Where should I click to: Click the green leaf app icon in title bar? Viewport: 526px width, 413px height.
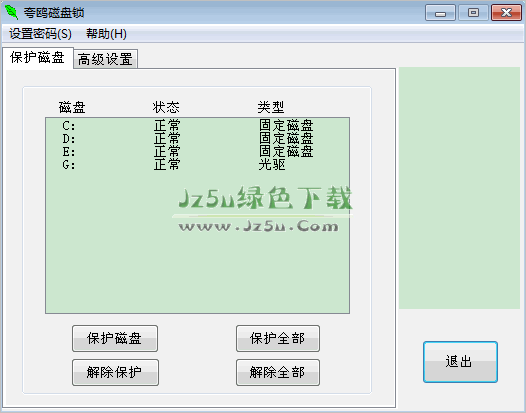click(x=11, y=12)
